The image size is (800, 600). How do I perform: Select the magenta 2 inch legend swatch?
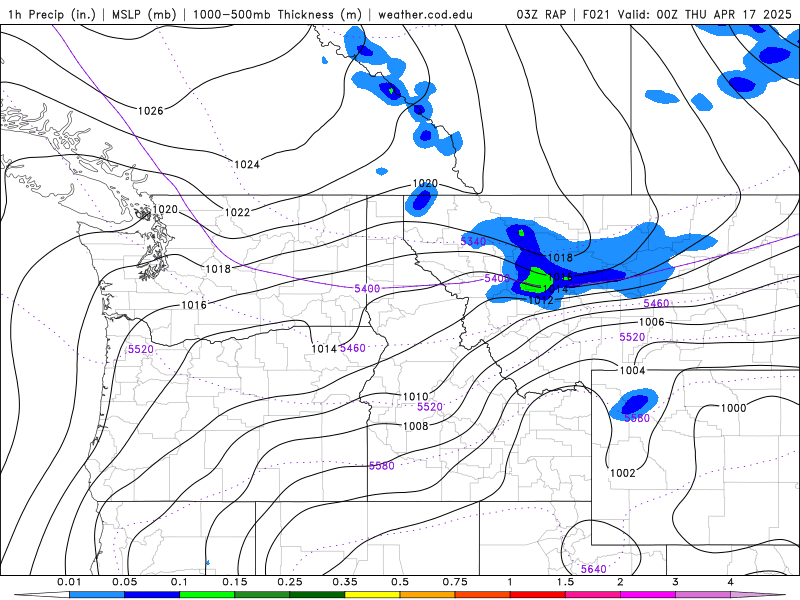[x=648, y=595]
